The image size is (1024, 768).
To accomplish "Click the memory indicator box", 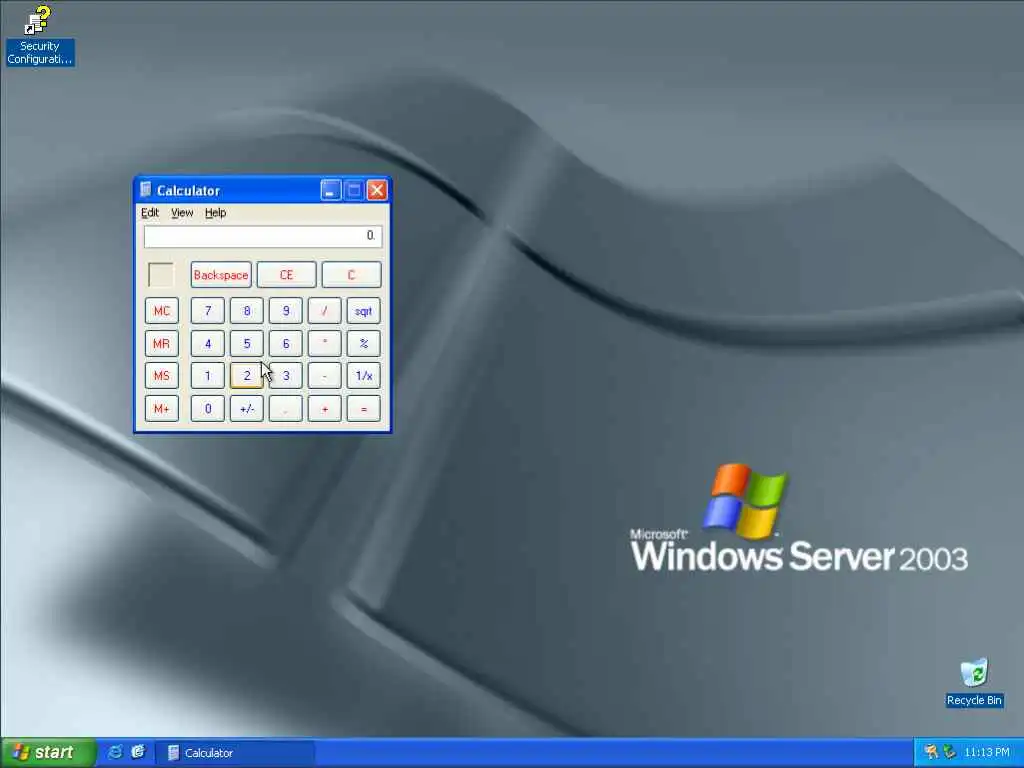I will click(x=161, y=275).
